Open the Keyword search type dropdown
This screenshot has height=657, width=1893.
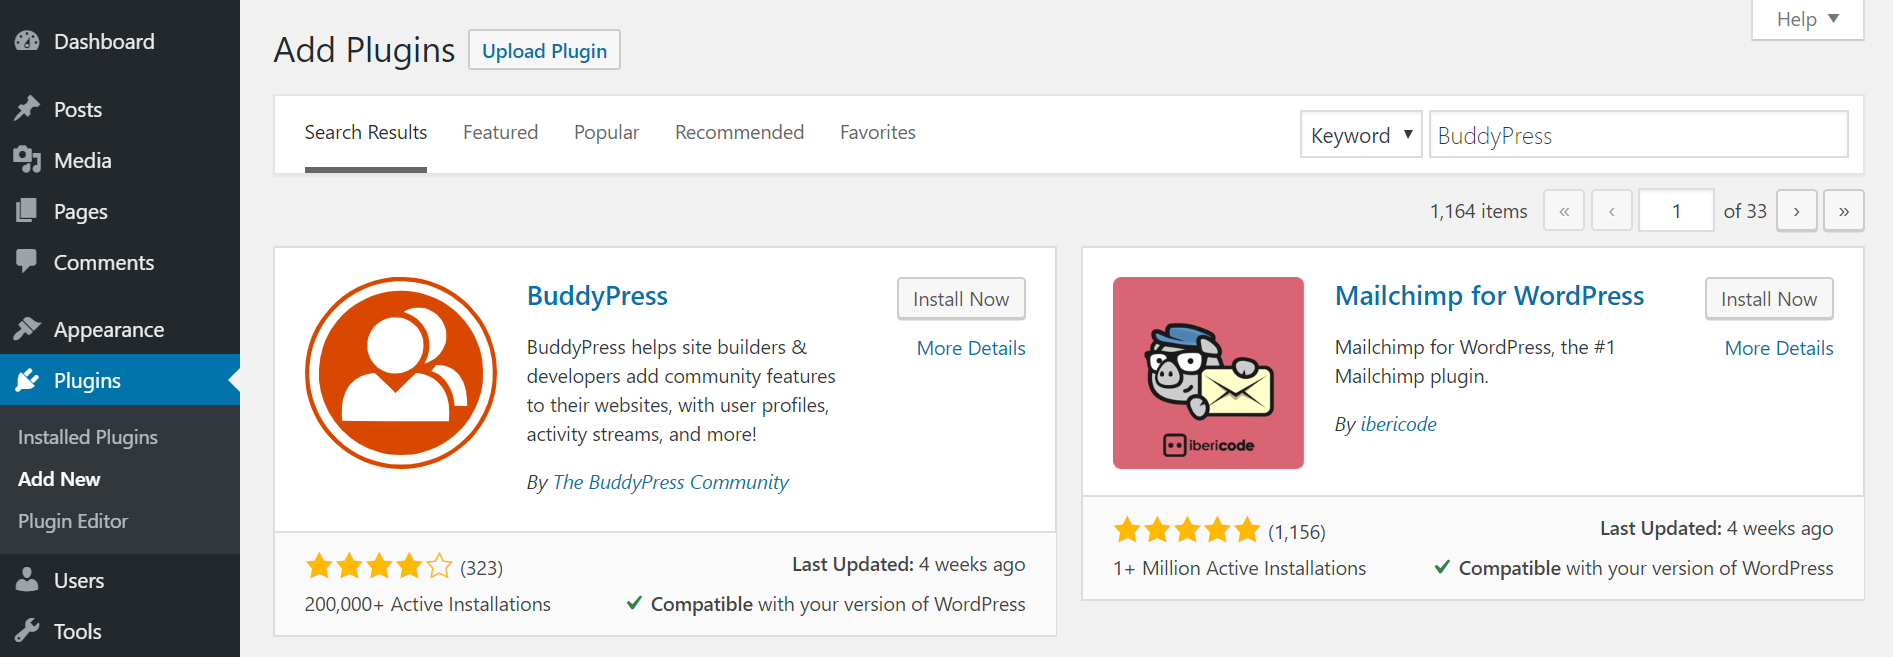(x=1361, y=135)
